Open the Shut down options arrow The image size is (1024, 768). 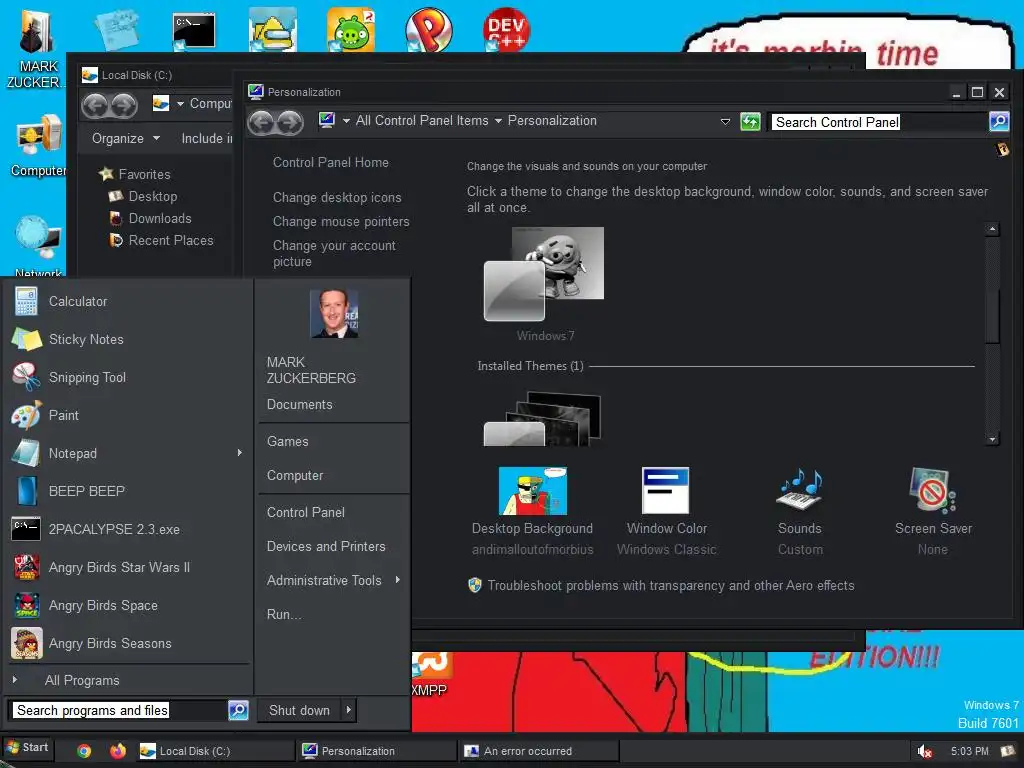point(349,710)
